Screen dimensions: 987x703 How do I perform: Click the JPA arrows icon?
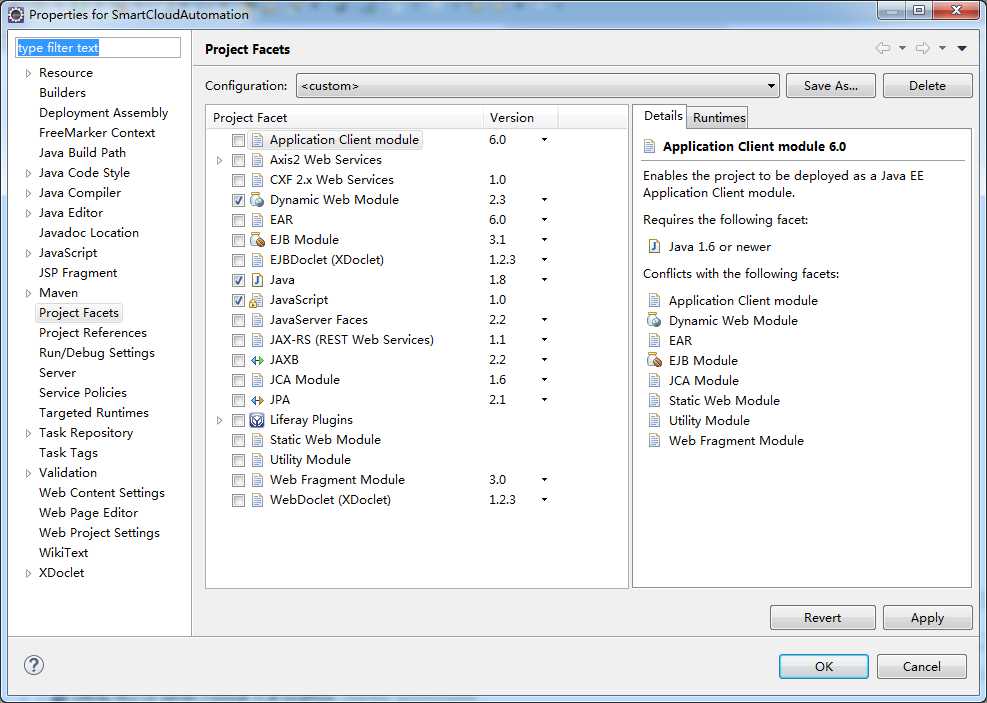point(257,400)
